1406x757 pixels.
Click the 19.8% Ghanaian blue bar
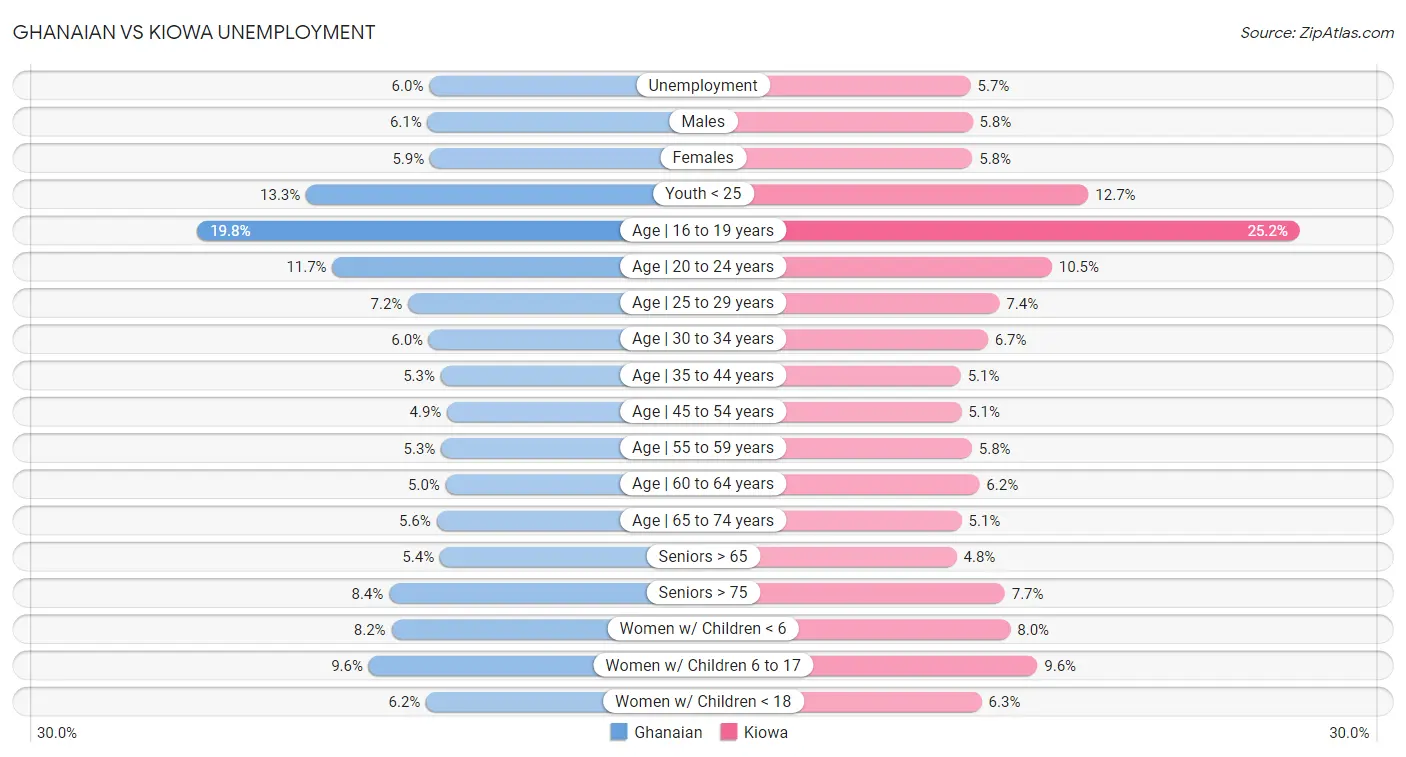pyautogui.click(x=408, y=231)
